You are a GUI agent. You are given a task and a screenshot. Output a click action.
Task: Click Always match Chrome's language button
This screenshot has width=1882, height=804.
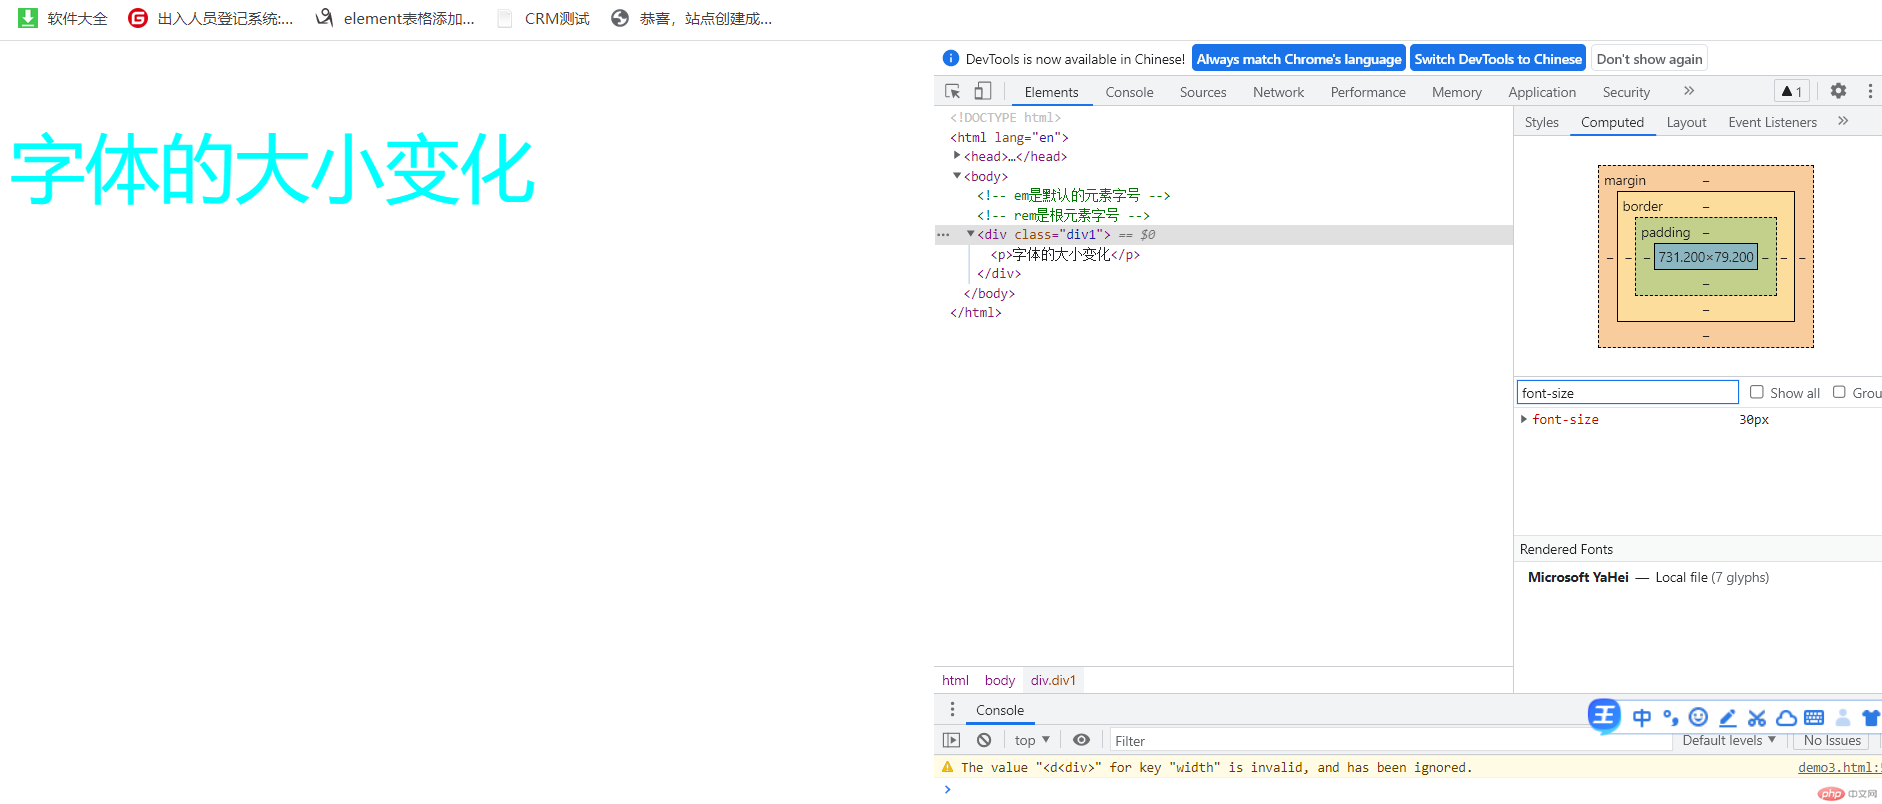[x=1298, y=58]
